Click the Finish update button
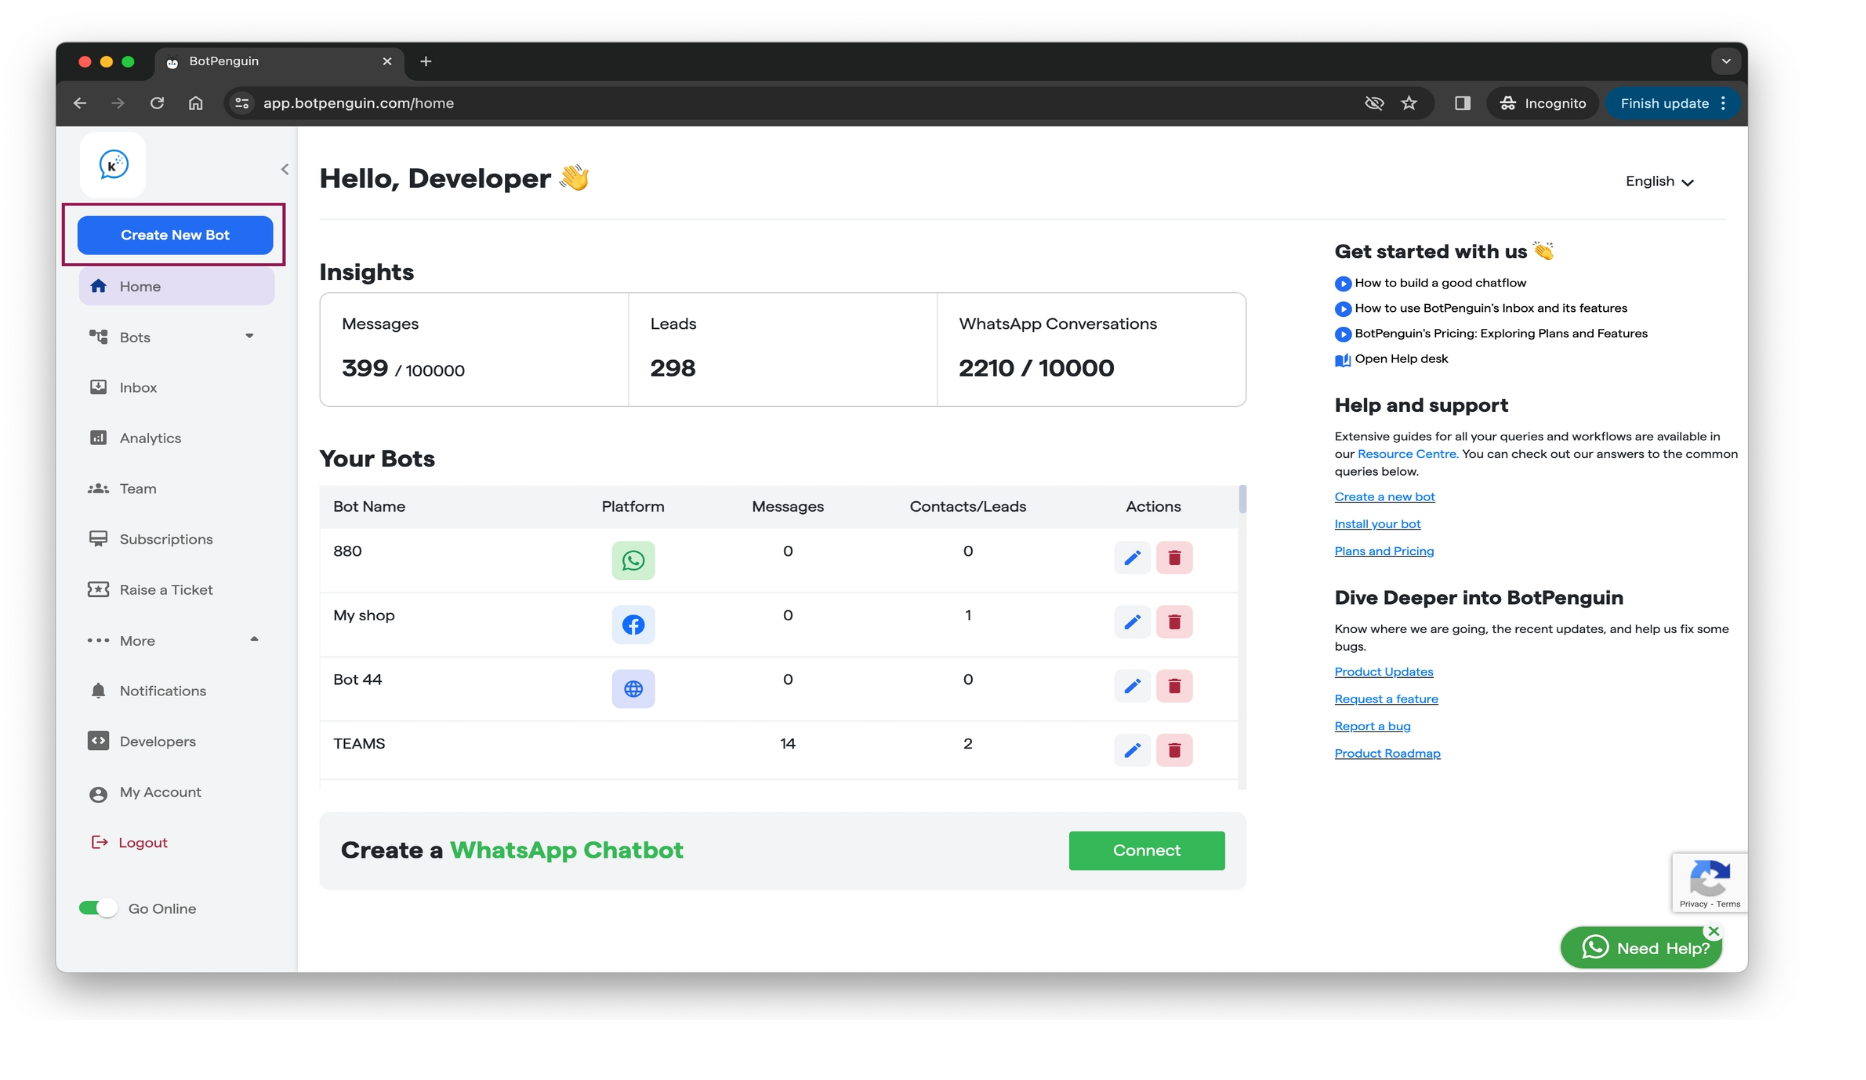 point(1673,103)
